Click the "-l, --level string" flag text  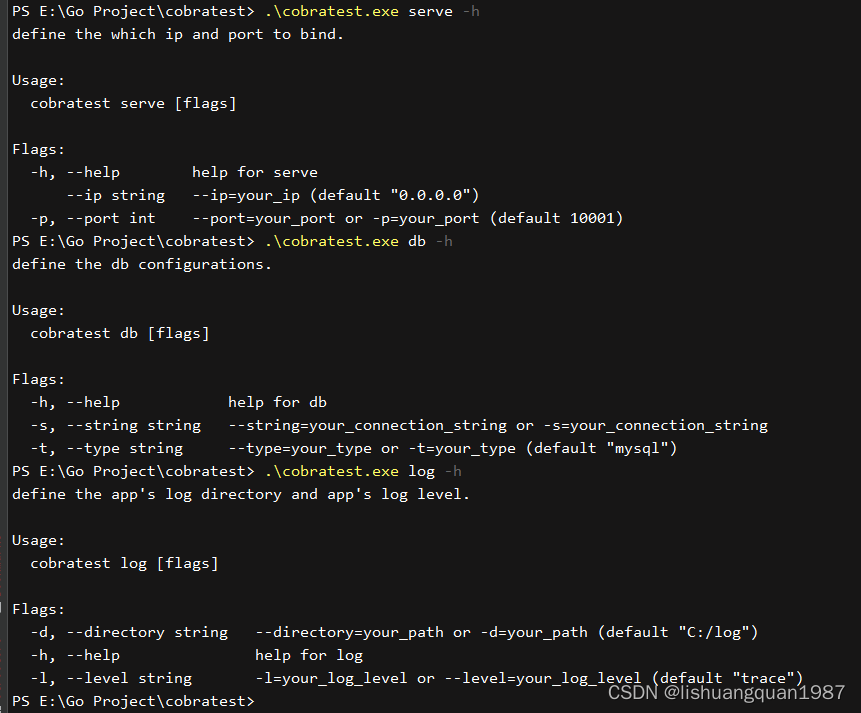click(x=111, y=678)
